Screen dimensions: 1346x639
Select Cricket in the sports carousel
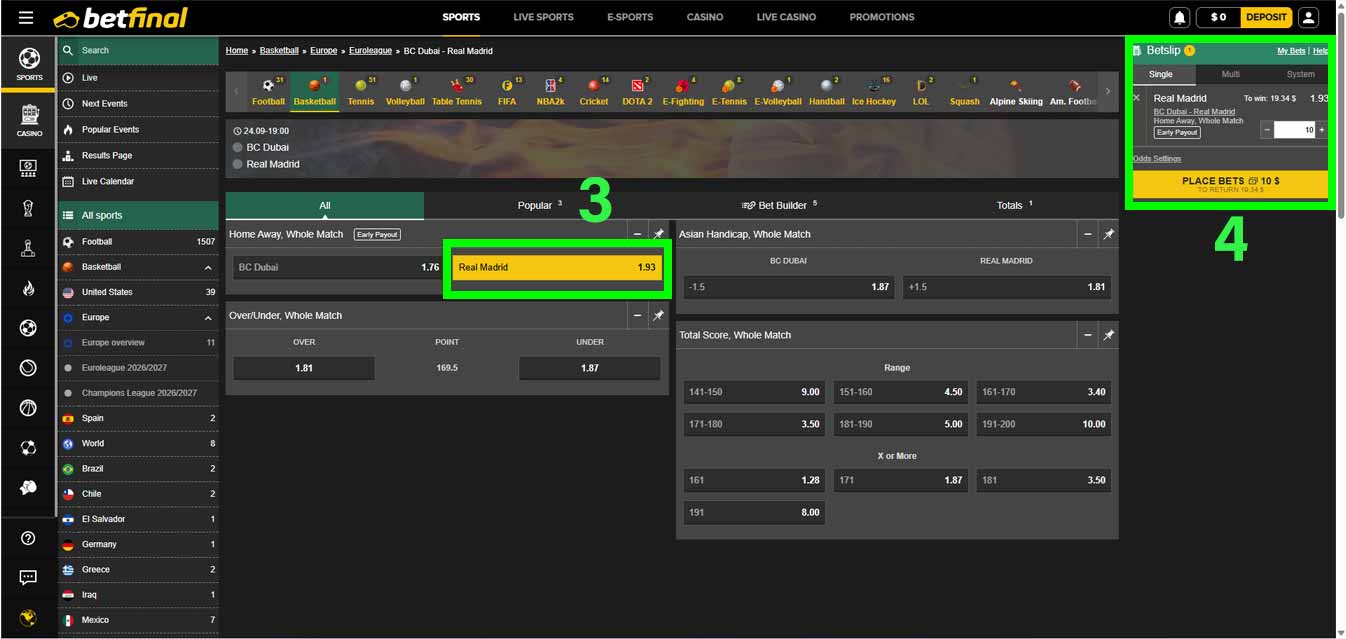pos(594,92)
